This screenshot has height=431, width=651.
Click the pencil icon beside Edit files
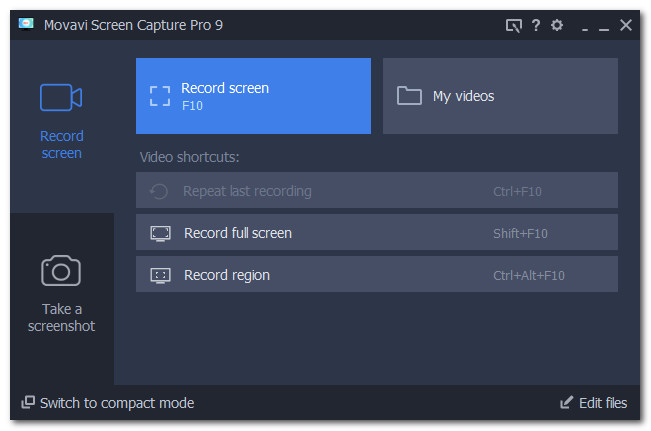566,402
